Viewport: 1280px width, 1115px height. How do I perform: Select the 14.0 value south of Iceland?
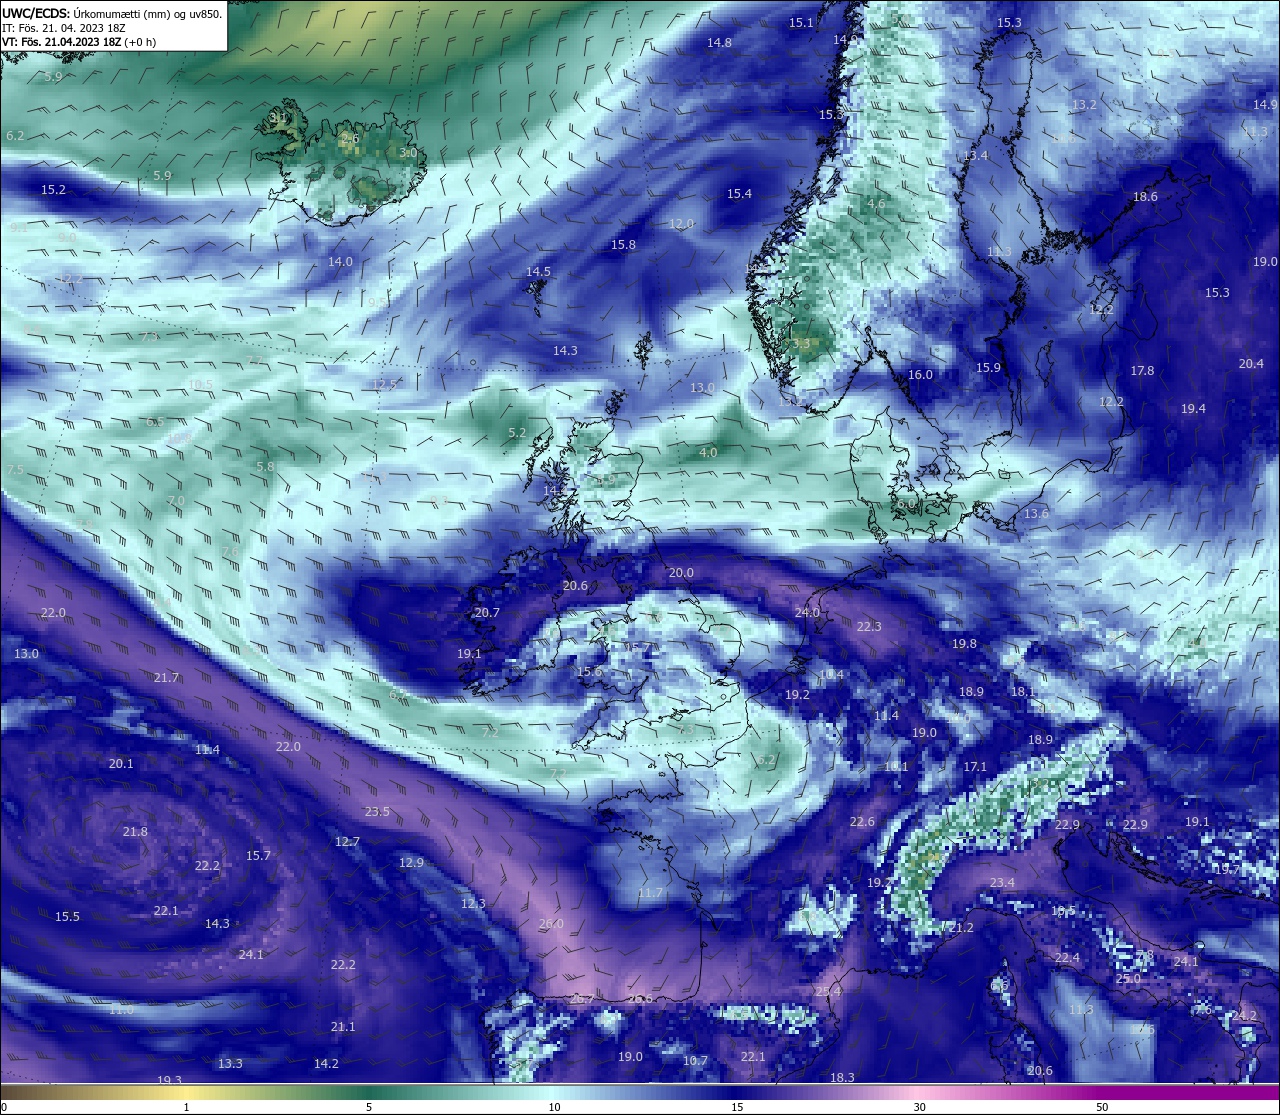[x=340, y=262]
